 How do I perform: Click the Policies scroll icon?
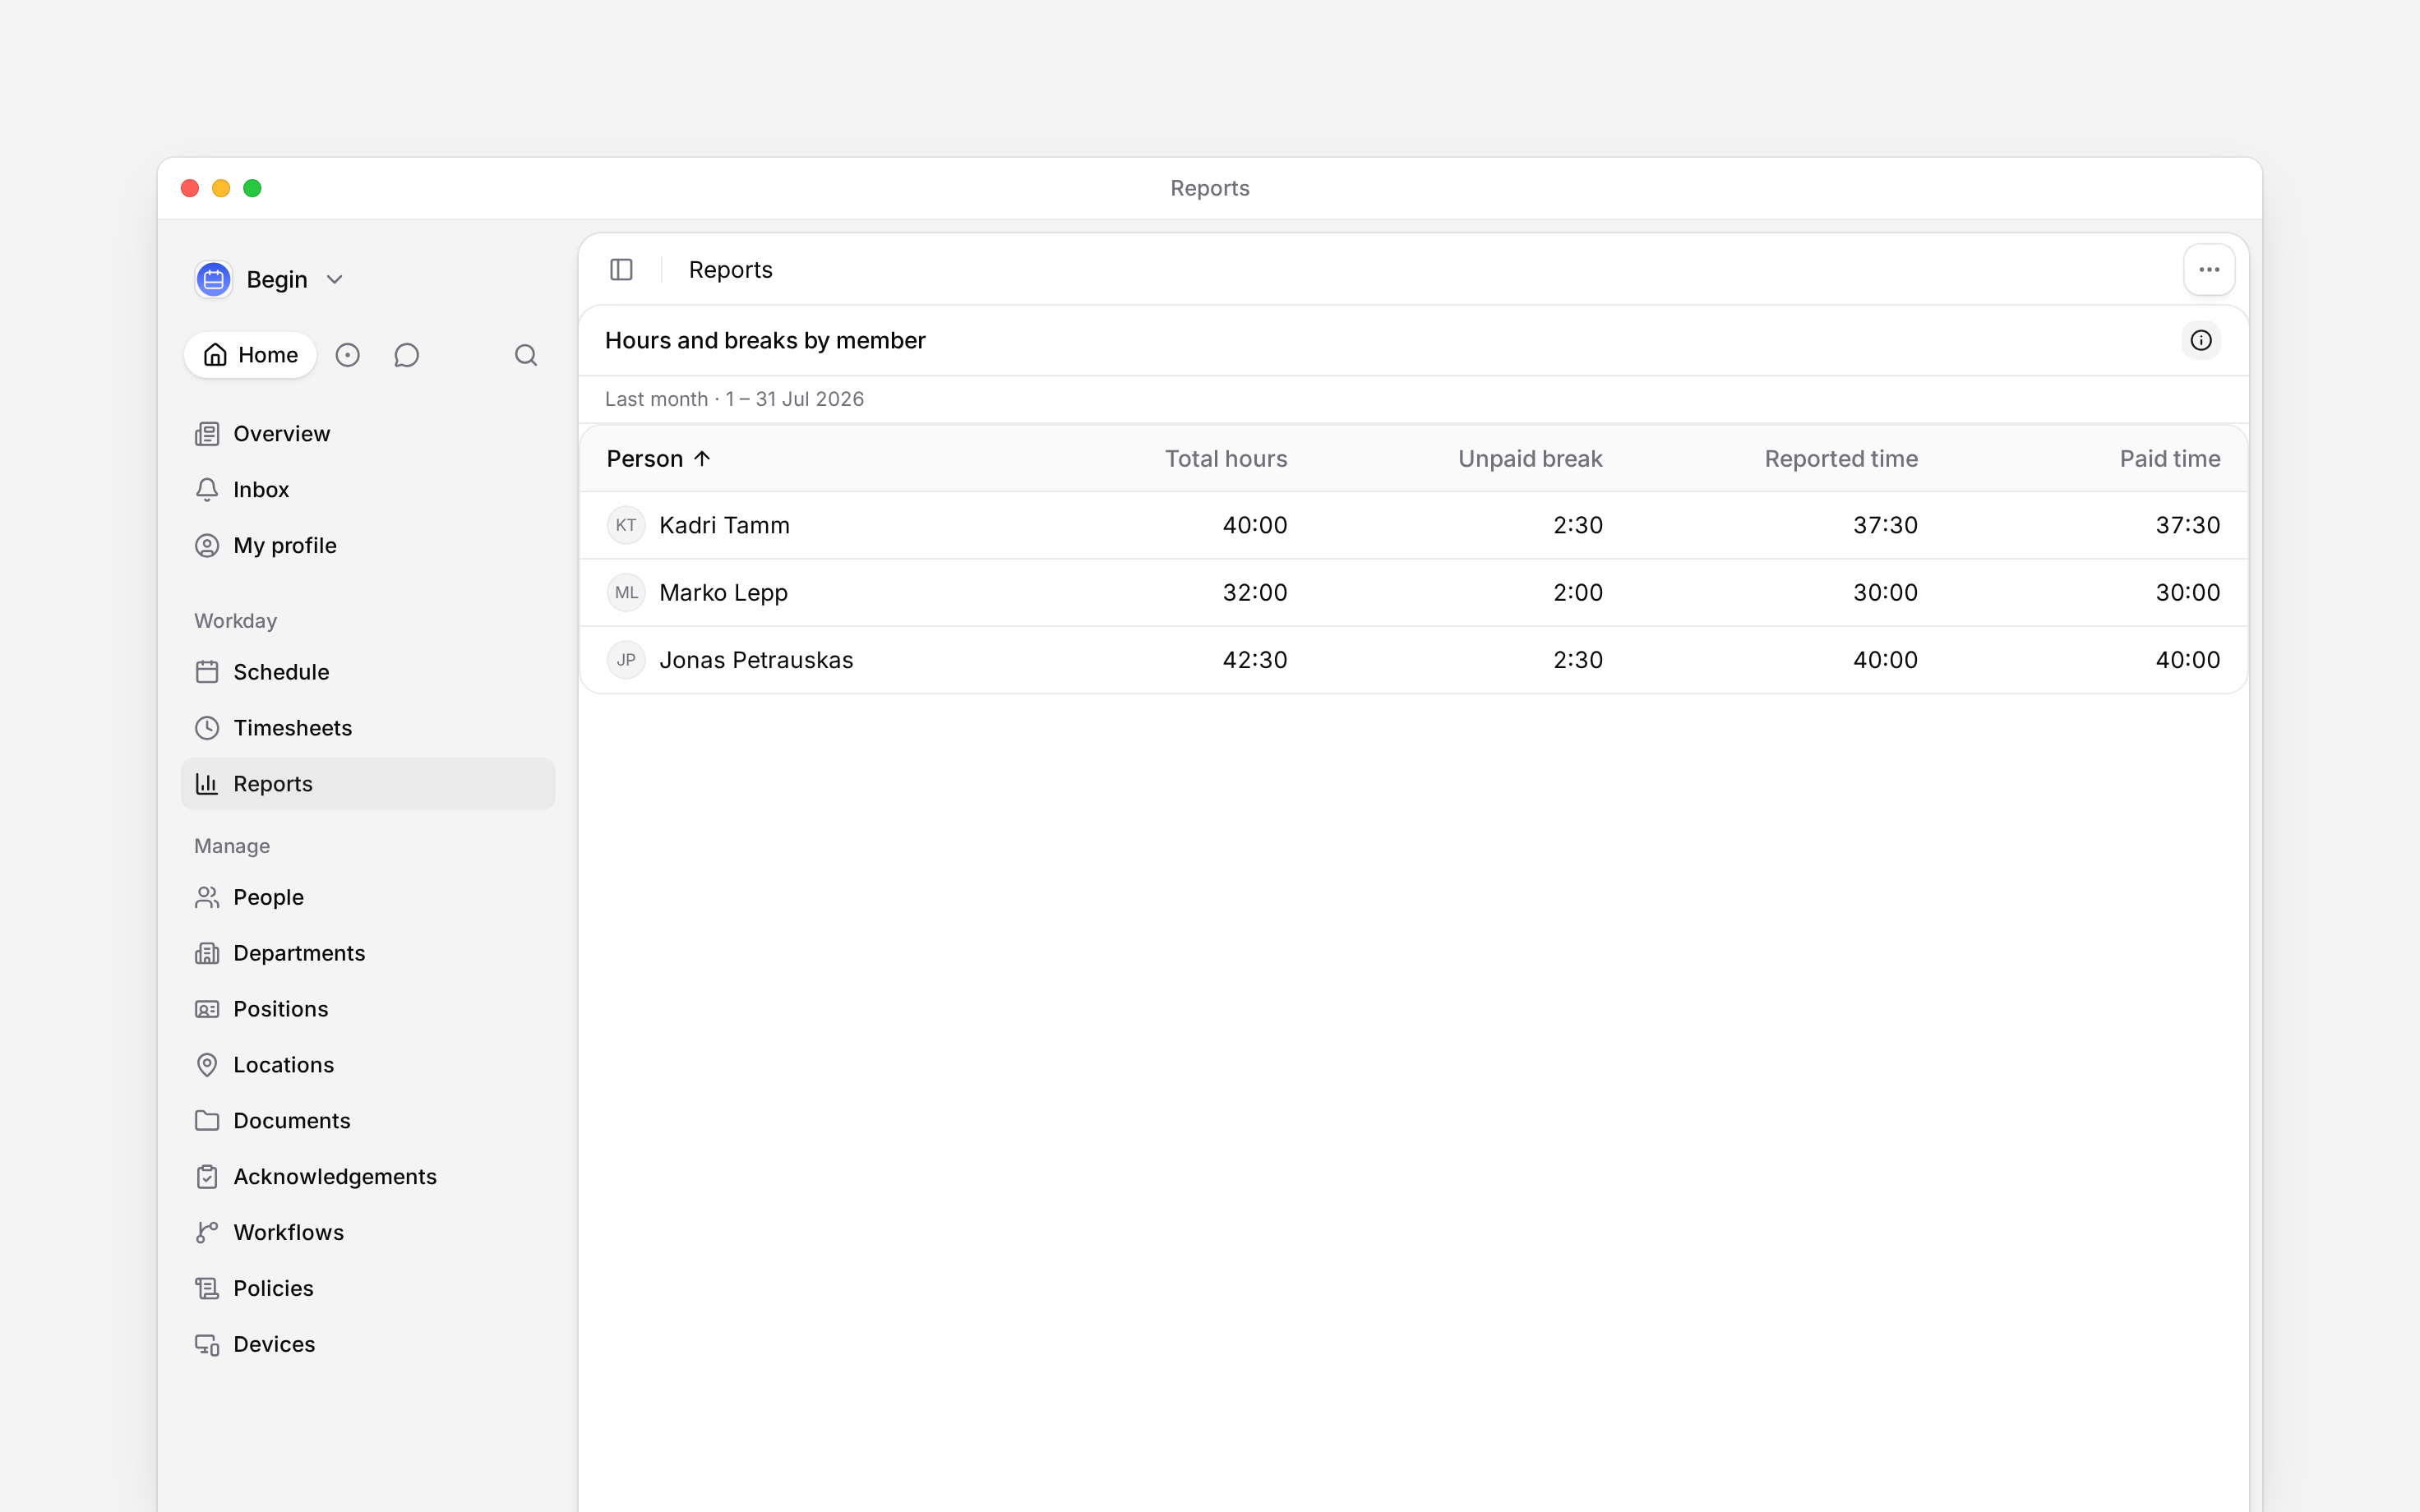[x=207, y=1289]
